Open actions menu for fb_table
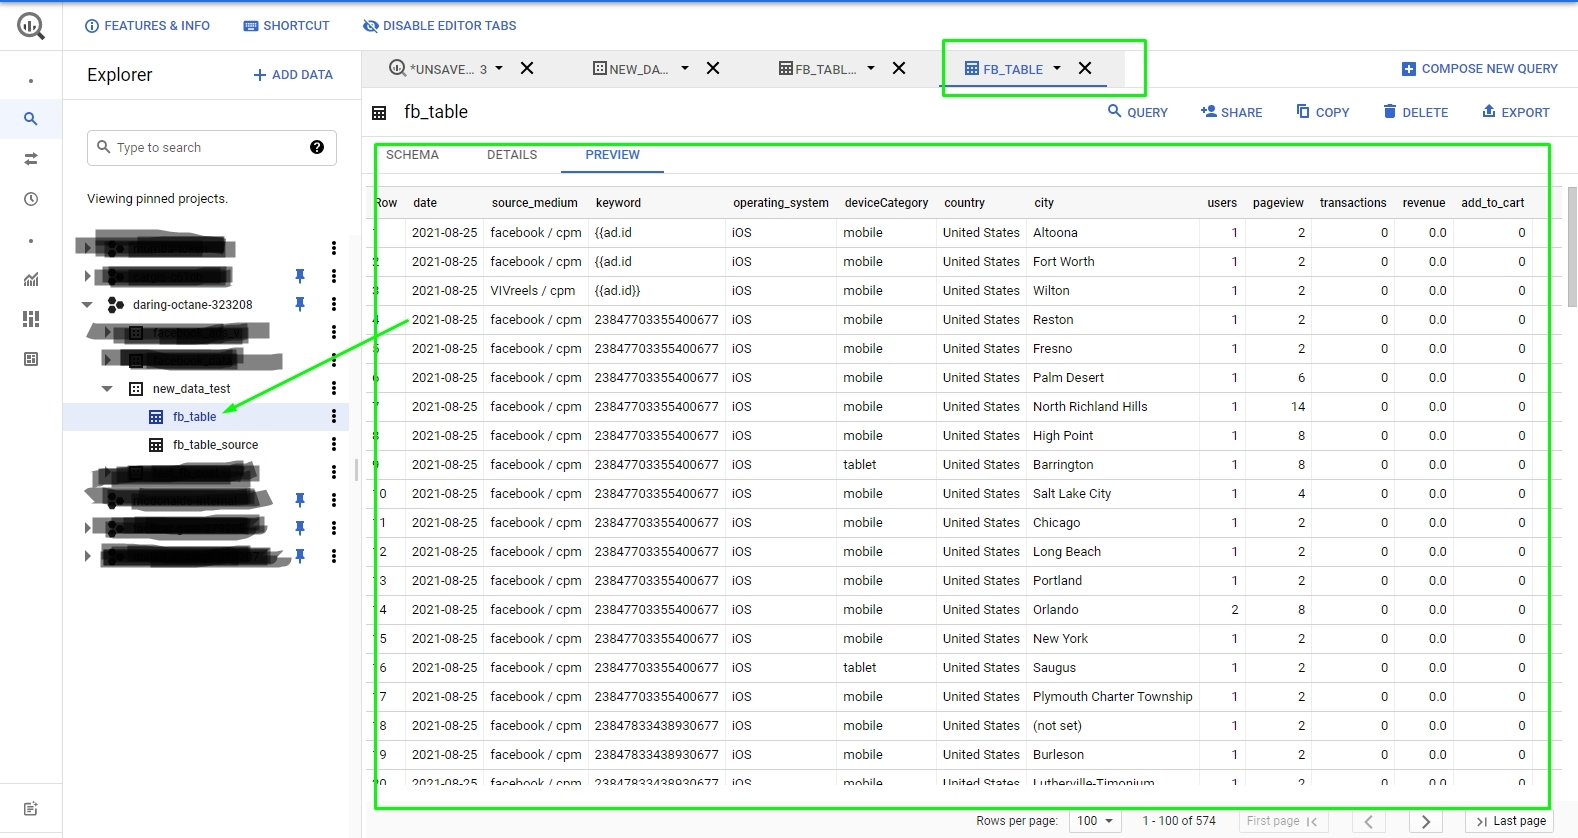This screenshot has width=1578, height=838. [334, 416]
